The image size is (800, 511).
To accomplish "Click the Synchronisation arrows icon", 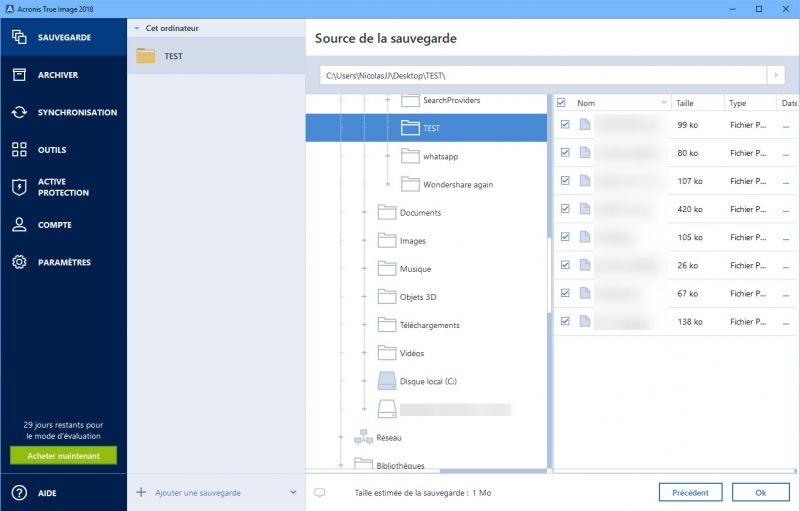I will 19,112.
